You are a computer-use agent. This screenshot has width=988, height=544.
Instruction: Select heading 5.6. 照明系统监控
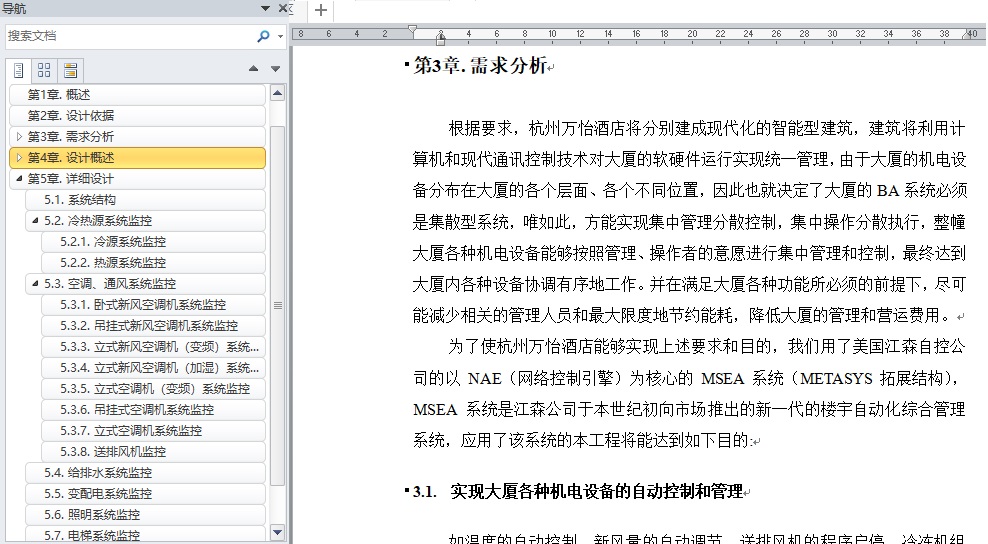point(146,514)
